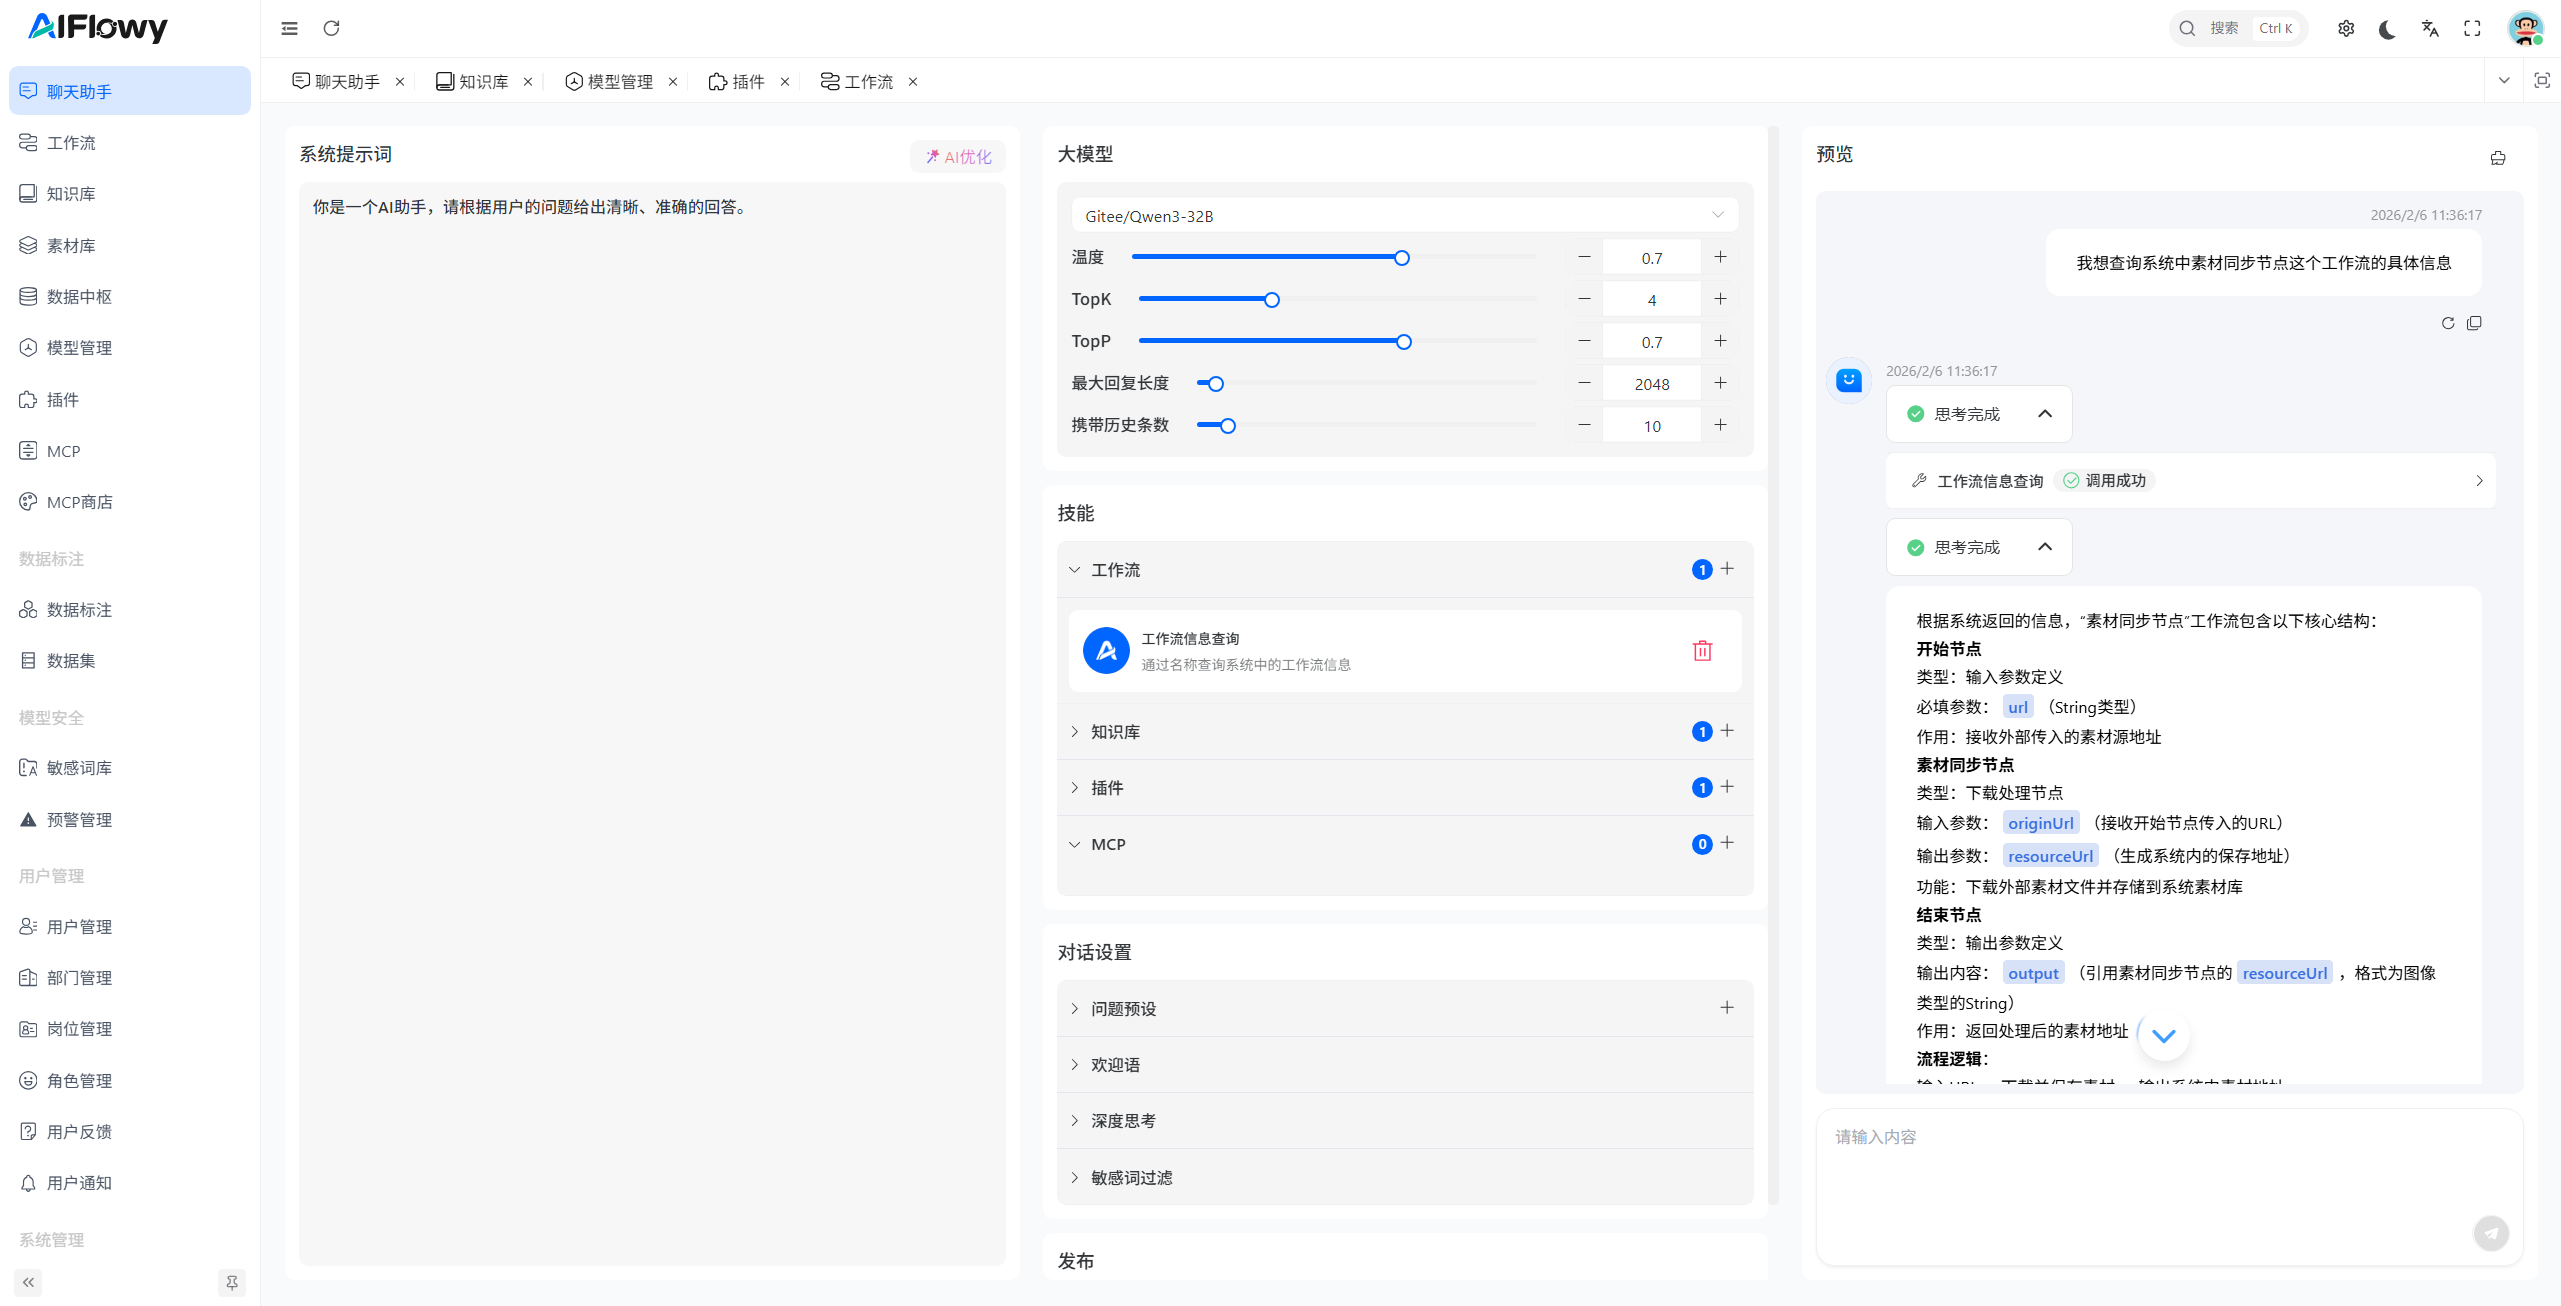Image resolution: width=2561 pixels, height=1306 pixels.
Task: Open 素材库 from the sidebar
Action: (x=70, y=245)
